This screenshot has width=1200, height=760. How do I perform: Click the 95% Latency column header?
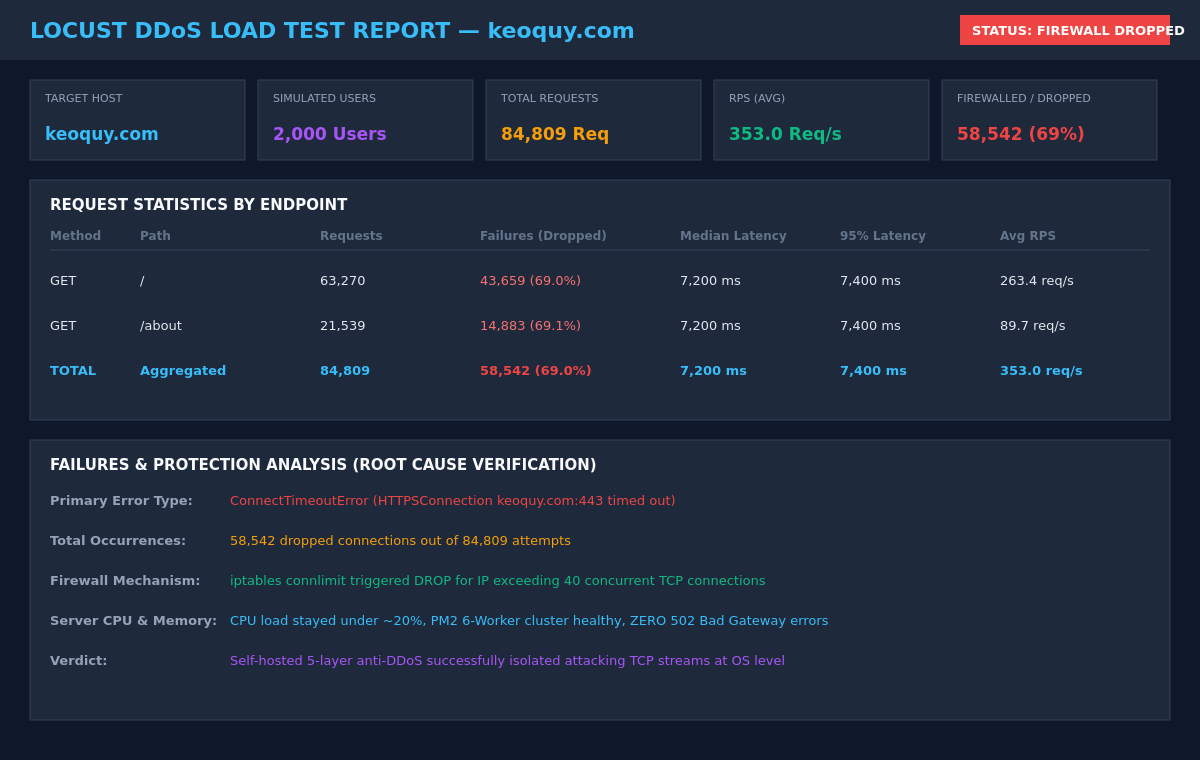point(883,236)
